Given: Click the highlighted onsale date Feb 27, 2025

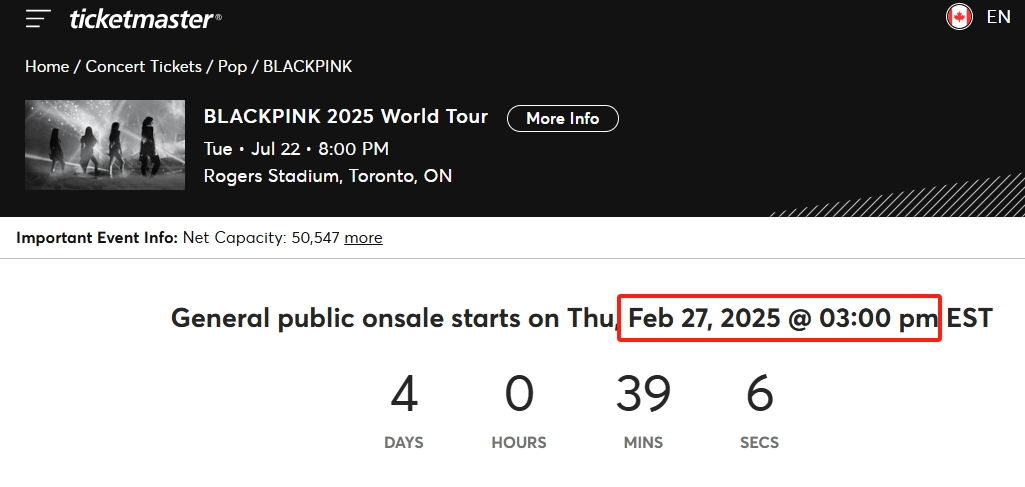Looking at the screenshot, I should [x=779, y=319].
